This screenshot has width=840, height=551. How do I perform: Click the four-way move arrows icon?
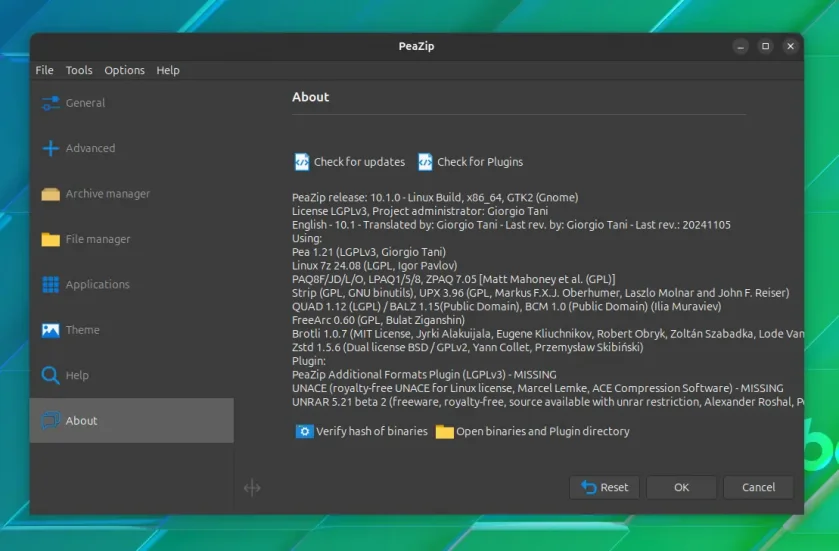coord(252,488)
